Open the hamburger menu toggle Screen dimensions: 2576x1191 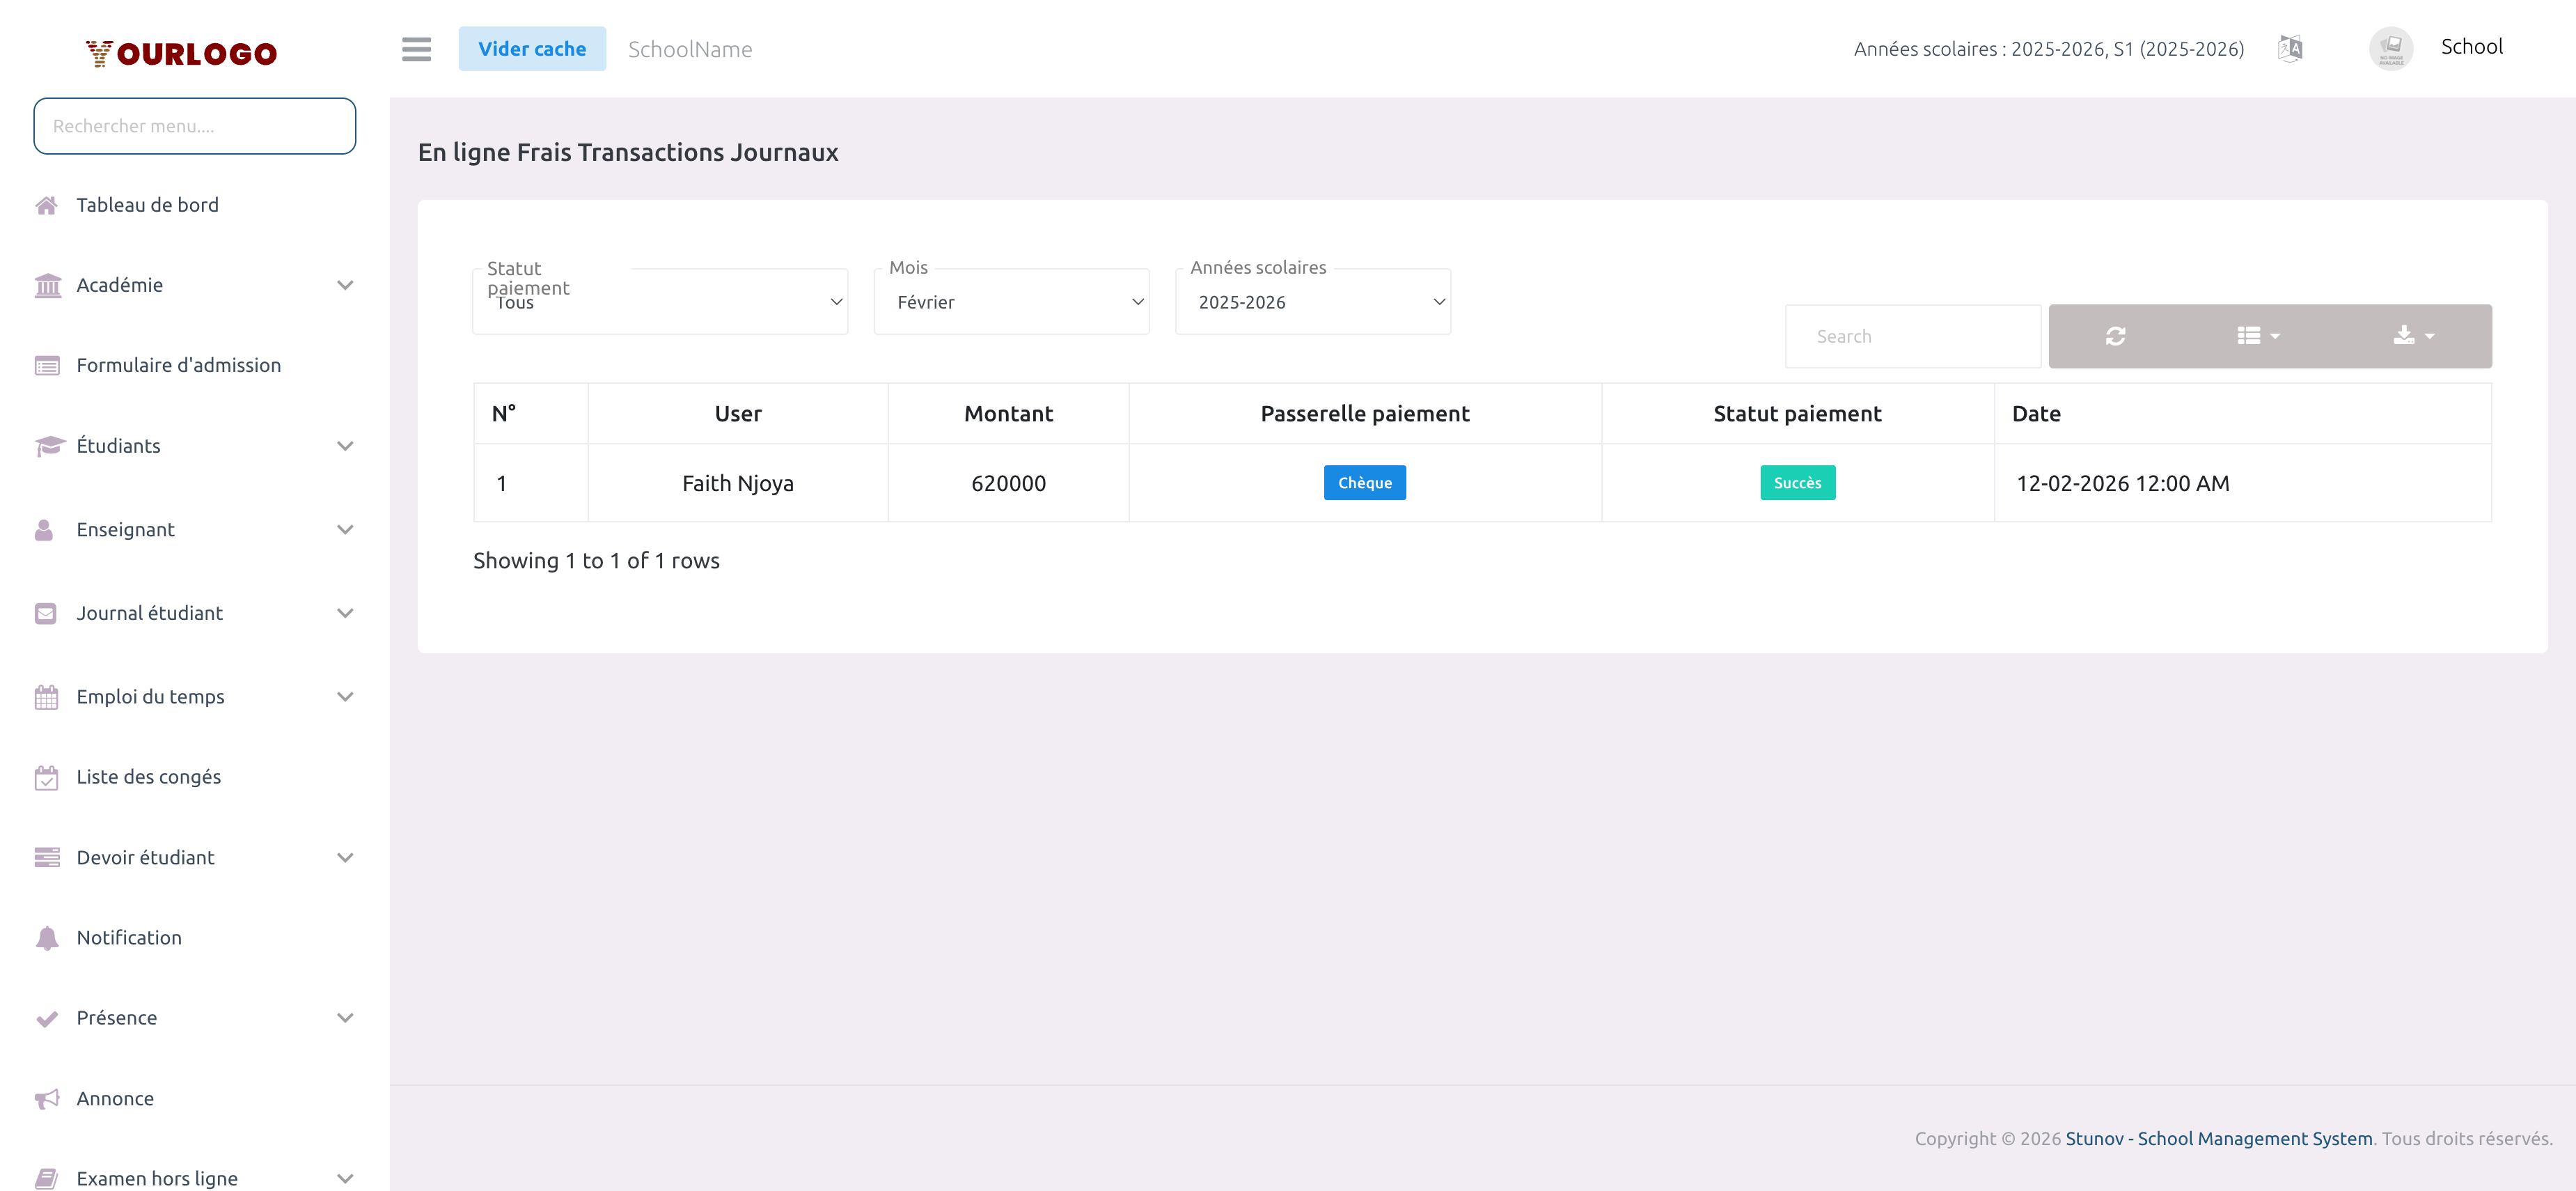coord(416,49)
